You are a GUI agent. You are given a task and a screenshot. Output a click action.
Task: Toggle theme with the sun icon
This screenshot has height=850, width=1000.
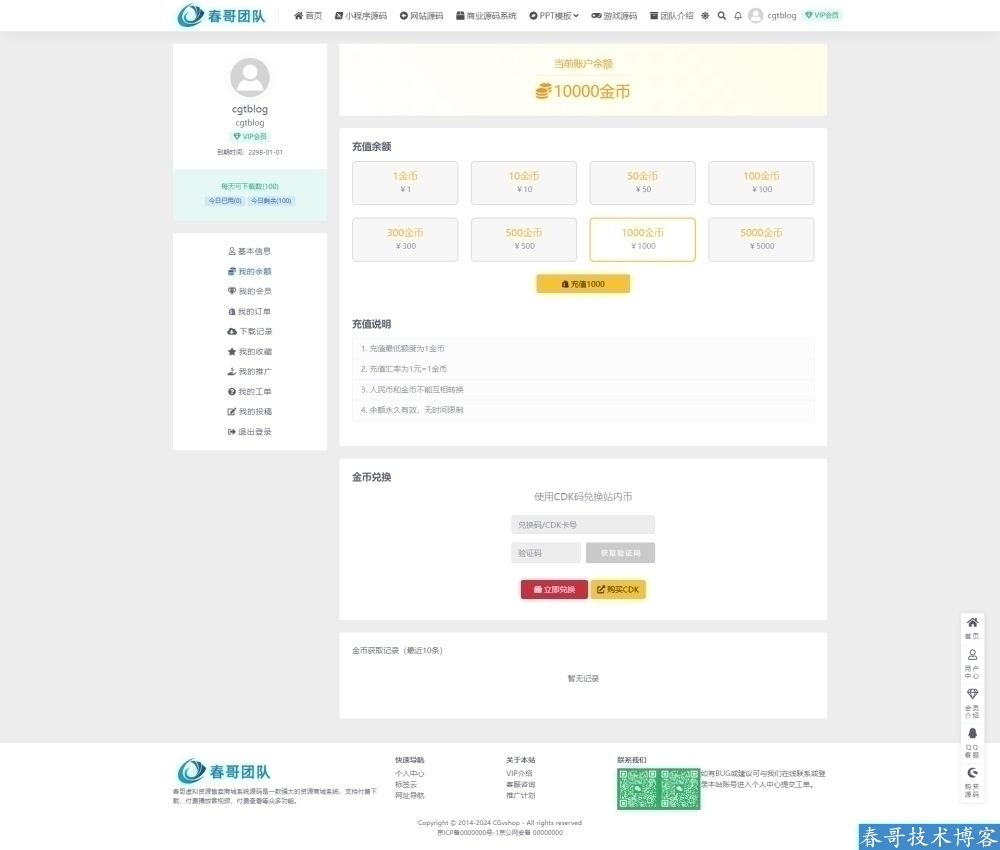pyautogui.click(x=705, y=16)
